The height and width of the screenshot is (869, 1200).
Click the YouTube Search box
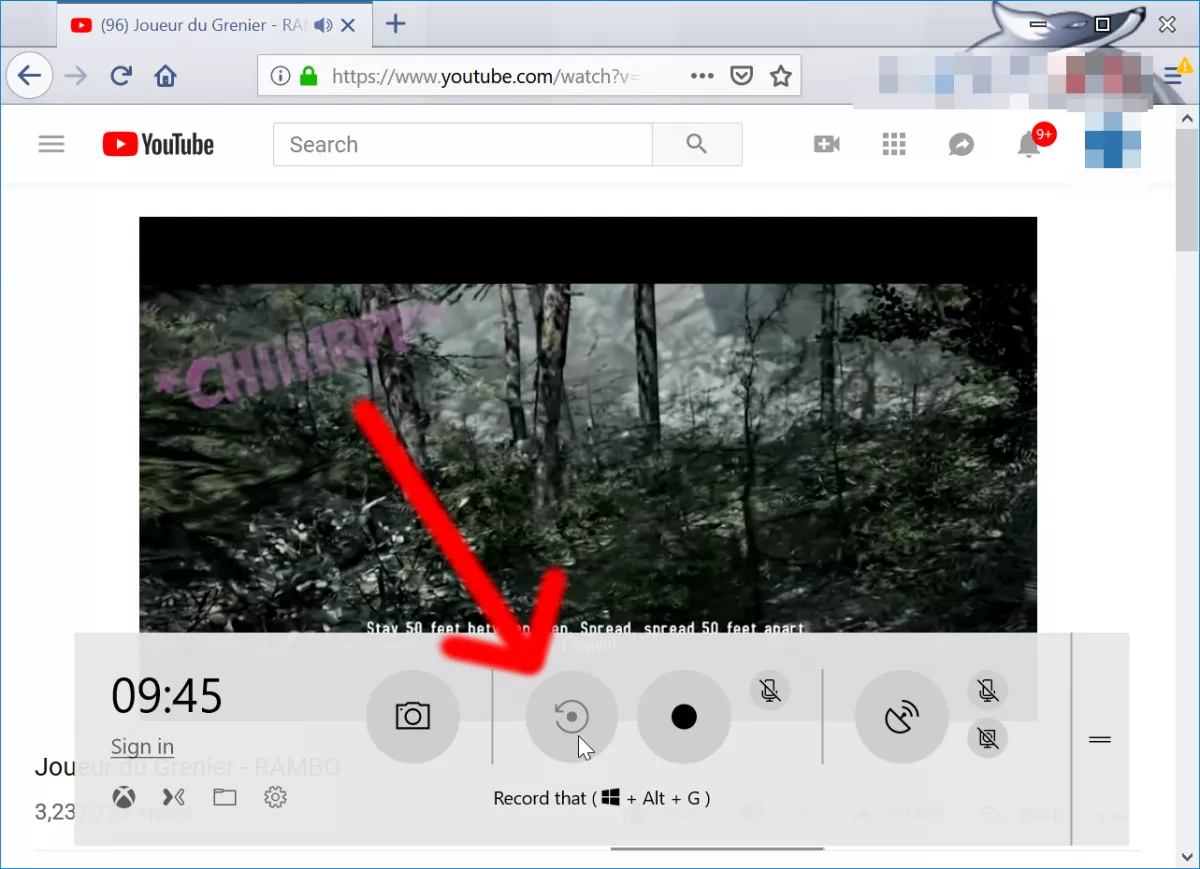click(x=462, y=144)
